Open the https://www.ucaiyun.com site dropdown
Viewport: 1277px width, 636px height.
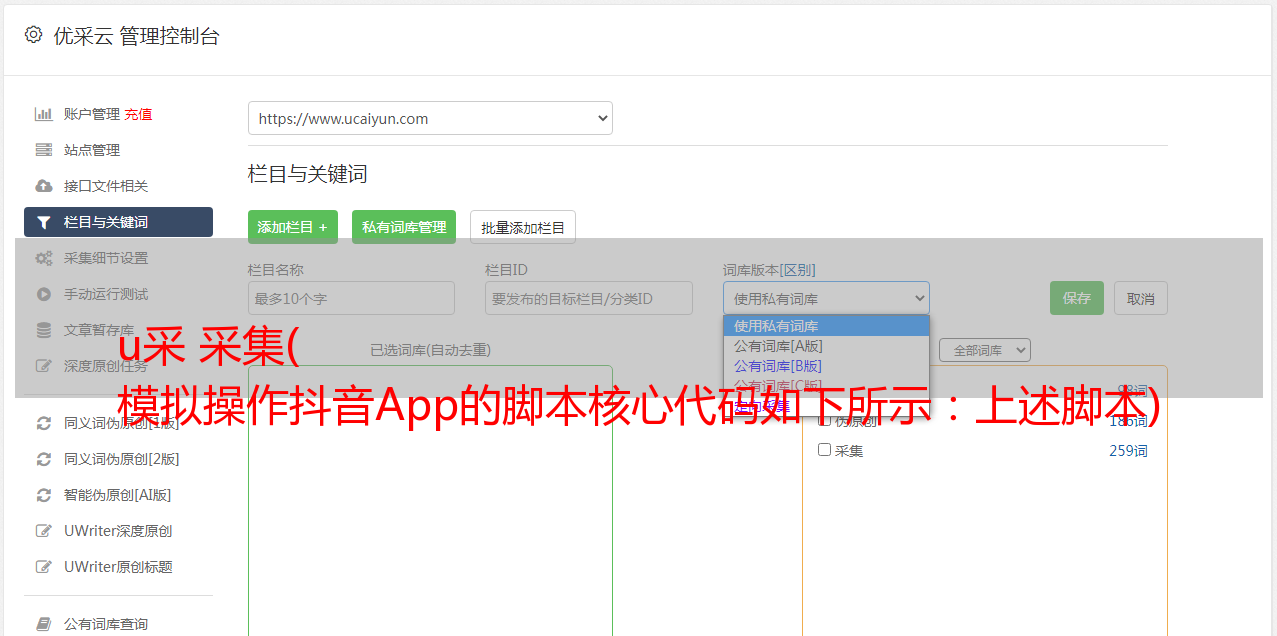[430, 118]
